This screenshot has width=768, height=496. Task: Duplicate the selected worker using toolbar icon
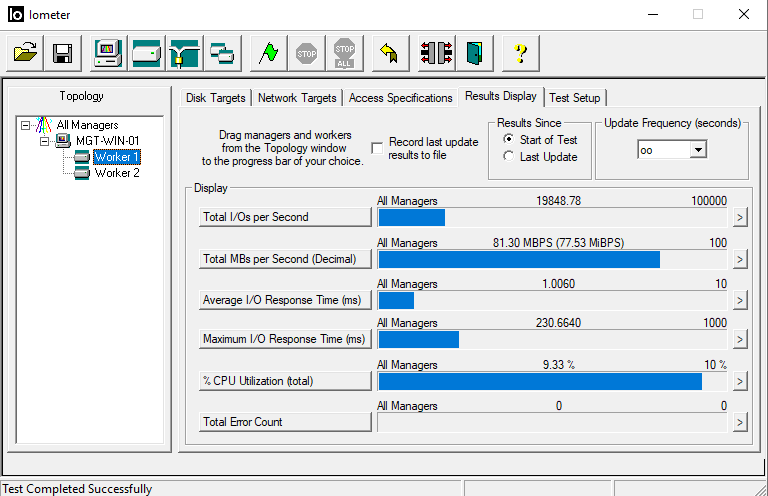(222, 53)
